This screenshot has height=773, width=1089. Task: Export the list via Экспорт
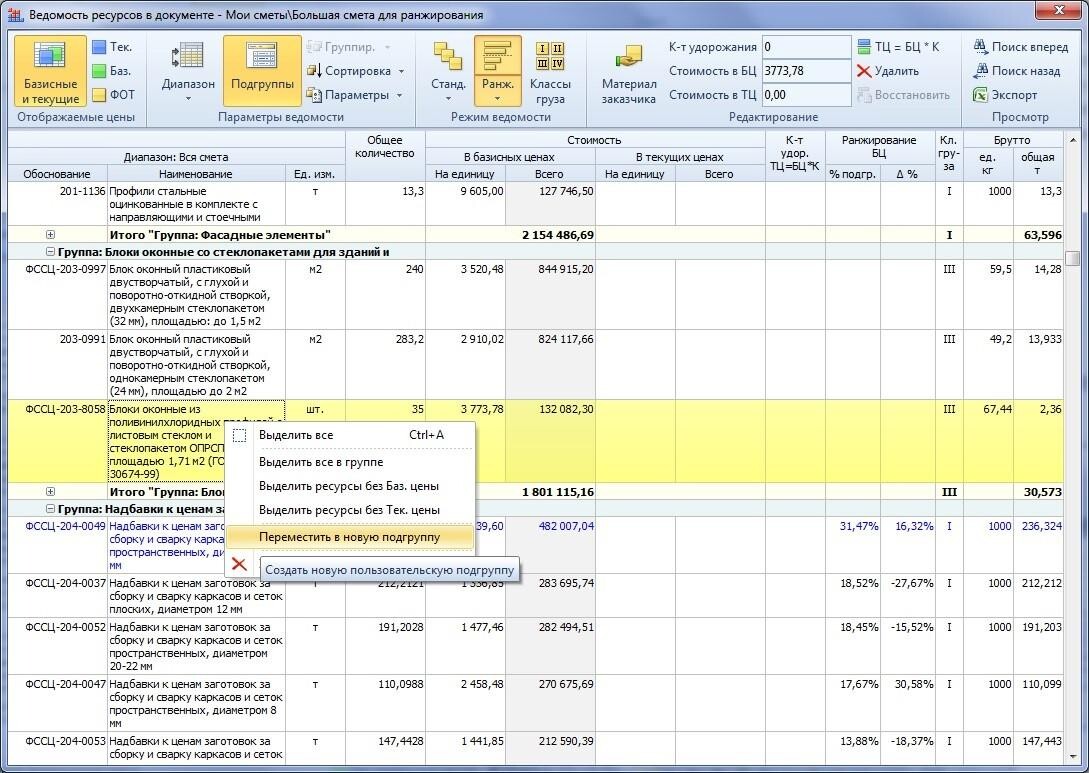point(1005,95)
